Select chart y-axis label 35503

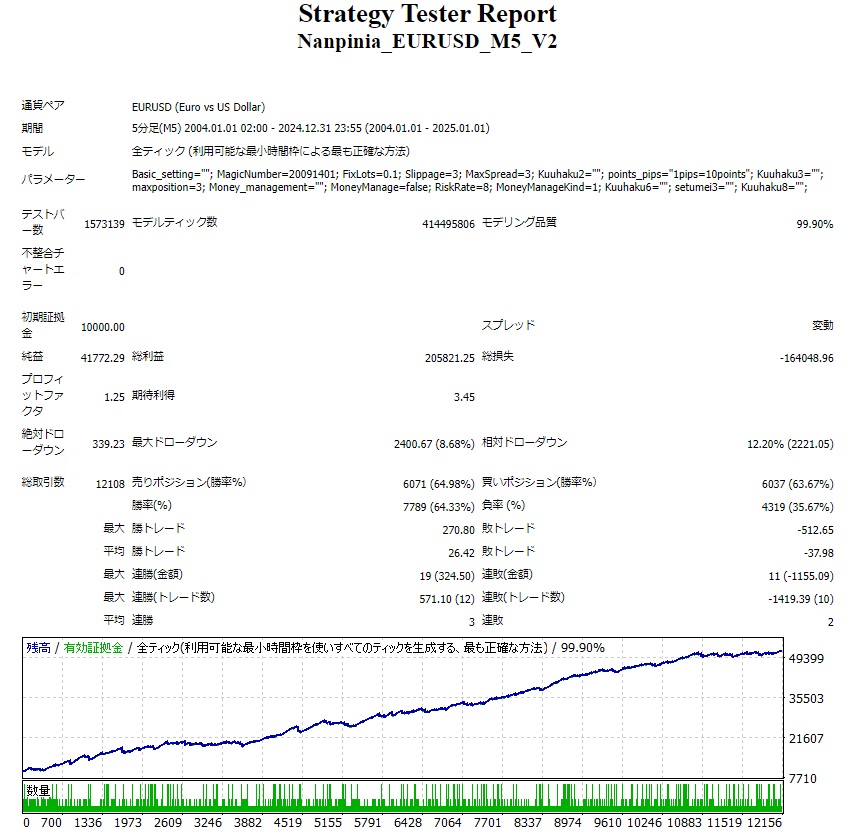click(x=806, y=699)
